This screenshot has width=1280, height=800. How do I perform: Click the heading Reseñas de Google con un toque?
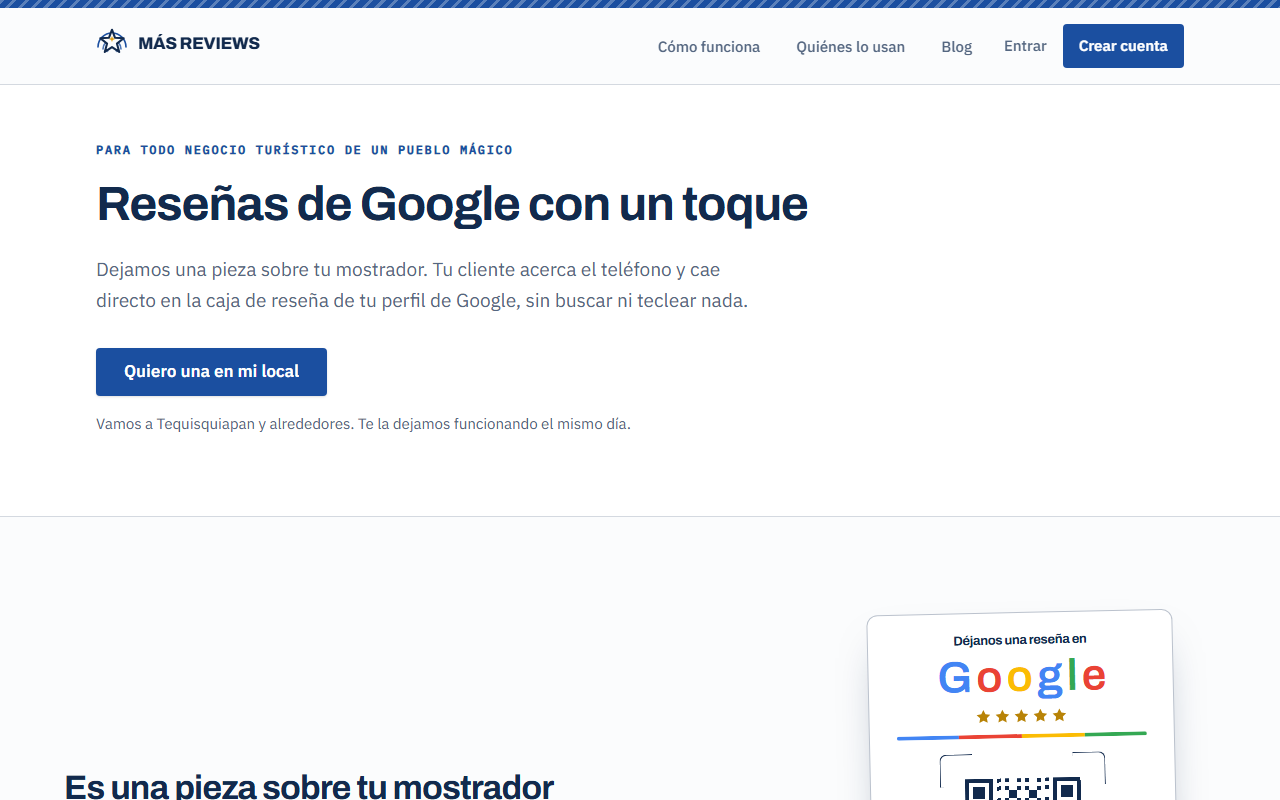[x=452, y=204]
